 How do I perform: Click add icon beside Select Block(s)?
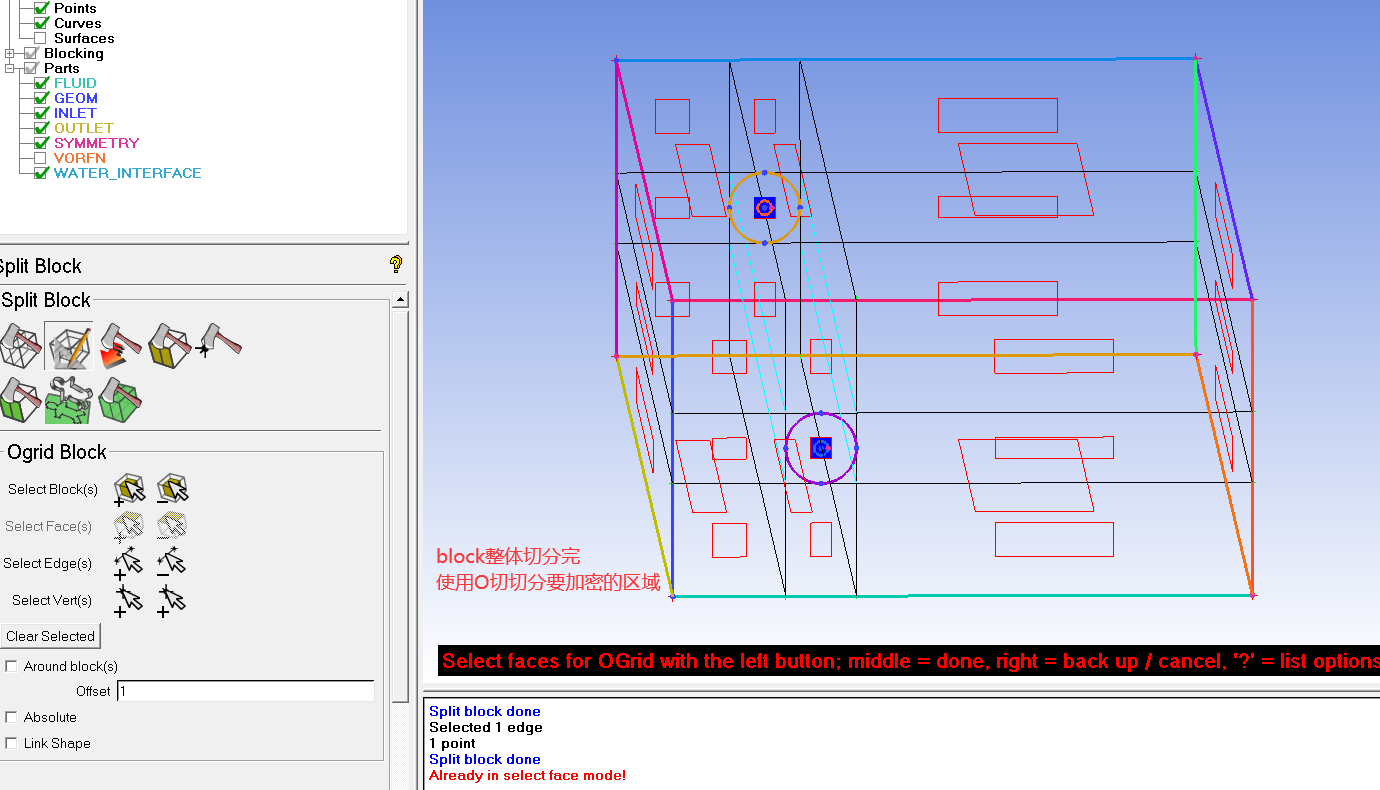point(129,490)
